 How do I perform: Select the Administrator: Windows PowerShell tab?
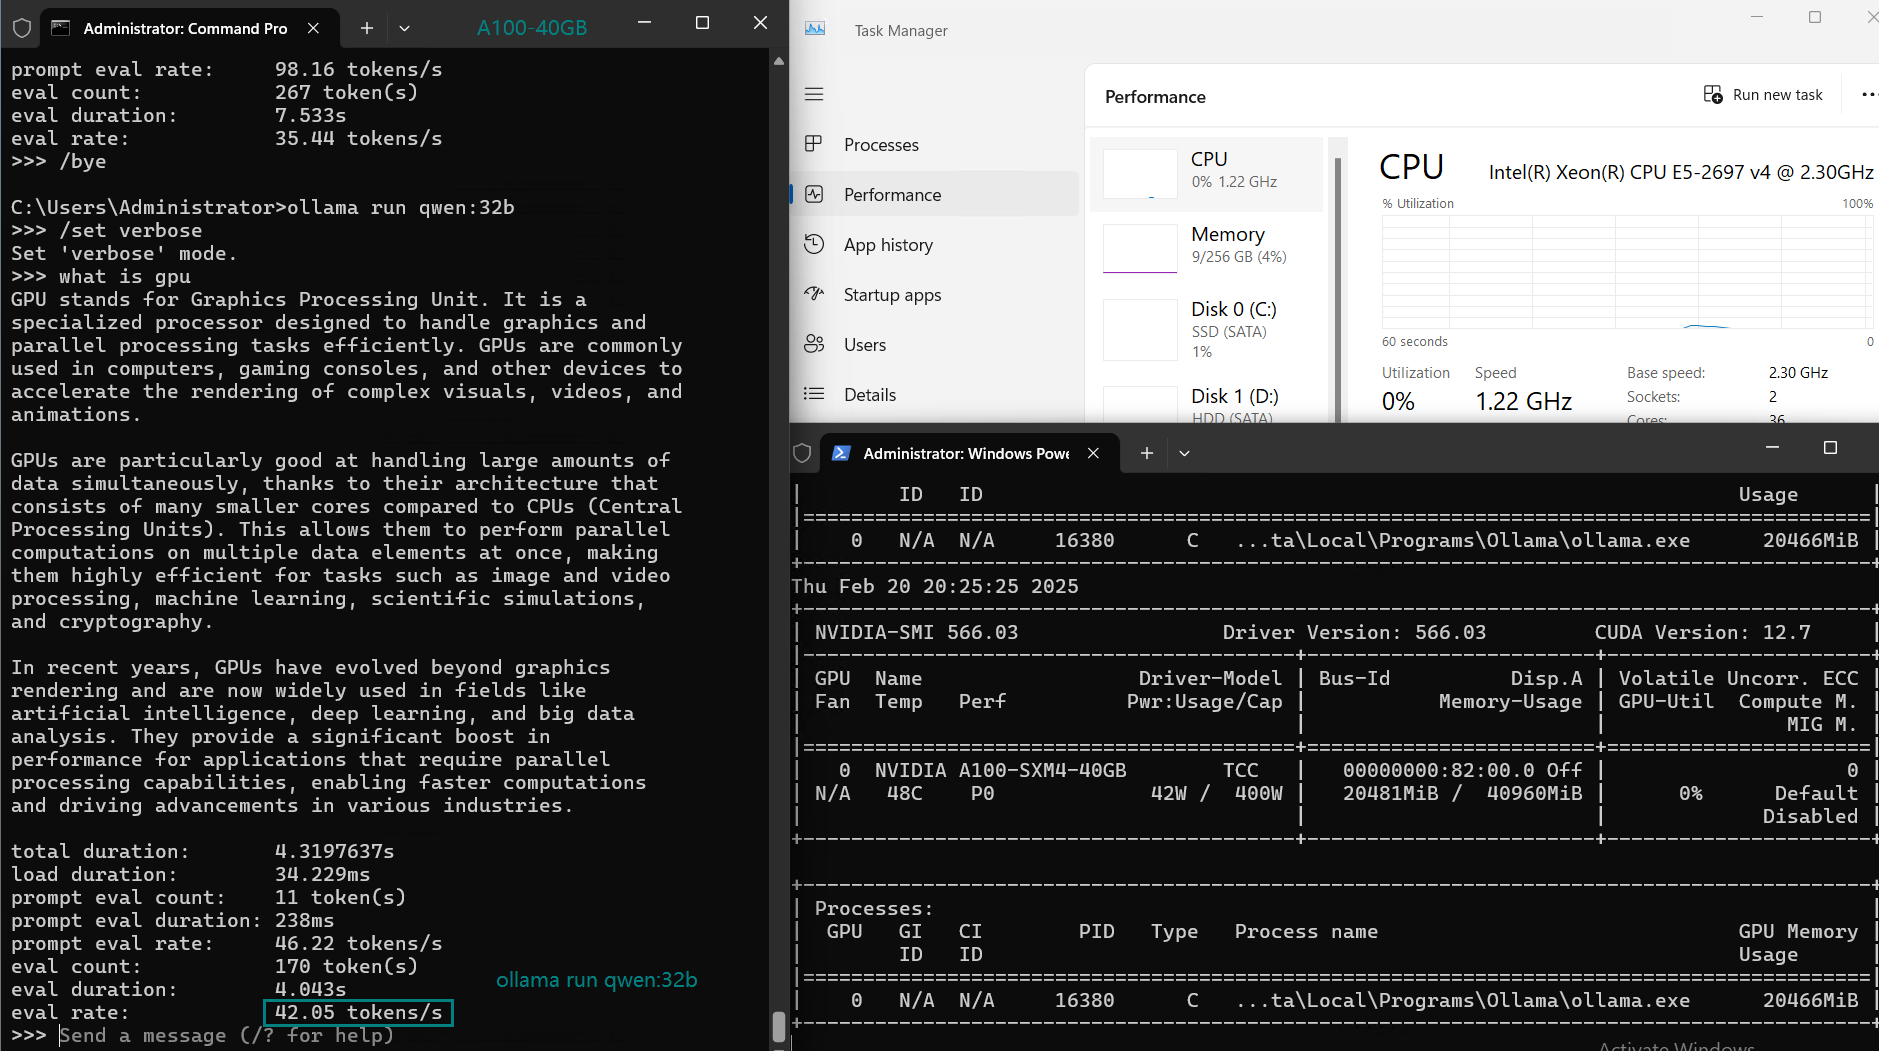[970, 453]
